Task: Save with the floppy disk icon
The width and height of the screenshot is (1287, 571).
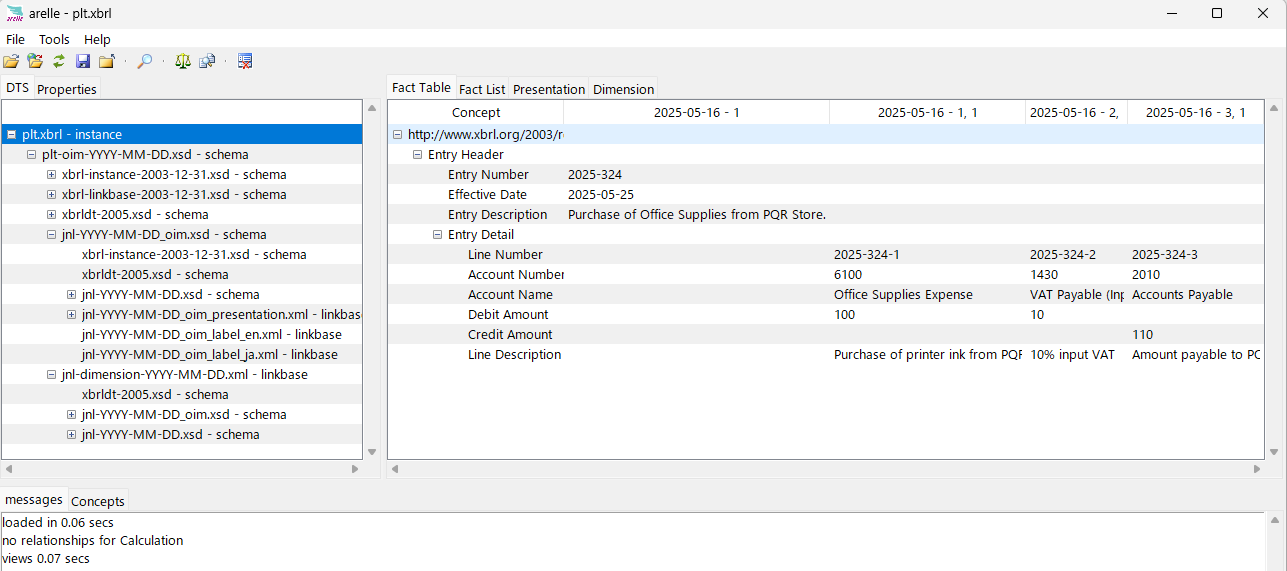Action: 83,62
